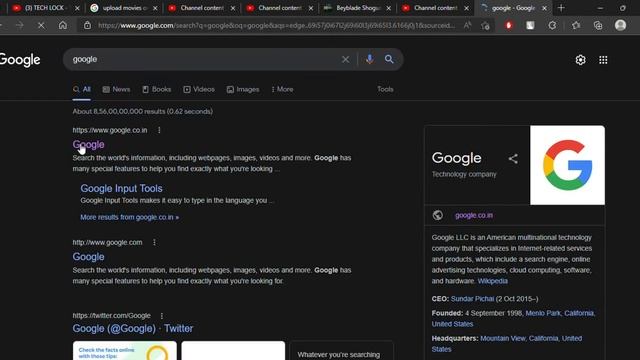Click the globe icon beside google.co.in
640x360 pixels.
pyautogui.click(x=438, y=215)
